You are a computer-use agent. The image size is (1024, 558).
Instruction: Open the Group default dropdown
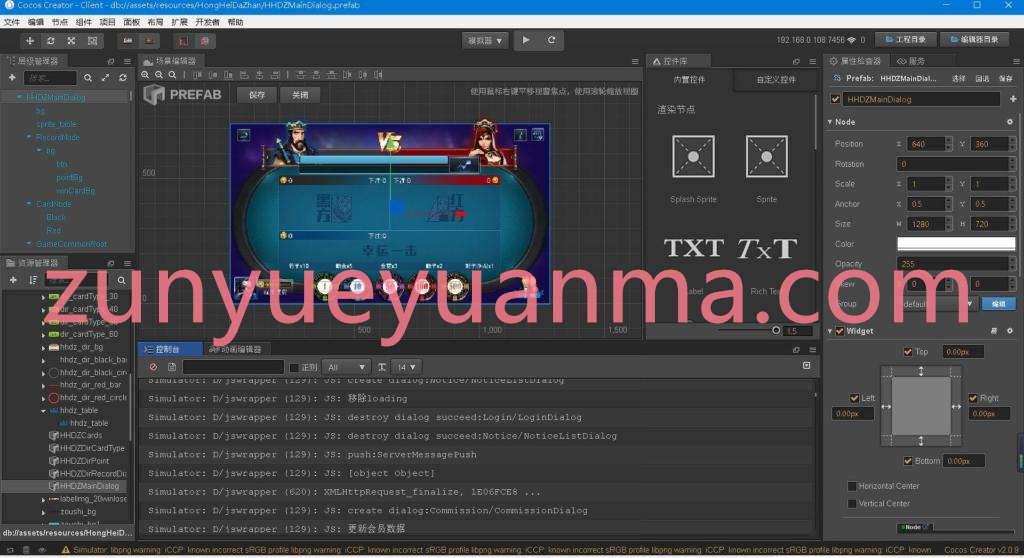click(x=938, y=304)
